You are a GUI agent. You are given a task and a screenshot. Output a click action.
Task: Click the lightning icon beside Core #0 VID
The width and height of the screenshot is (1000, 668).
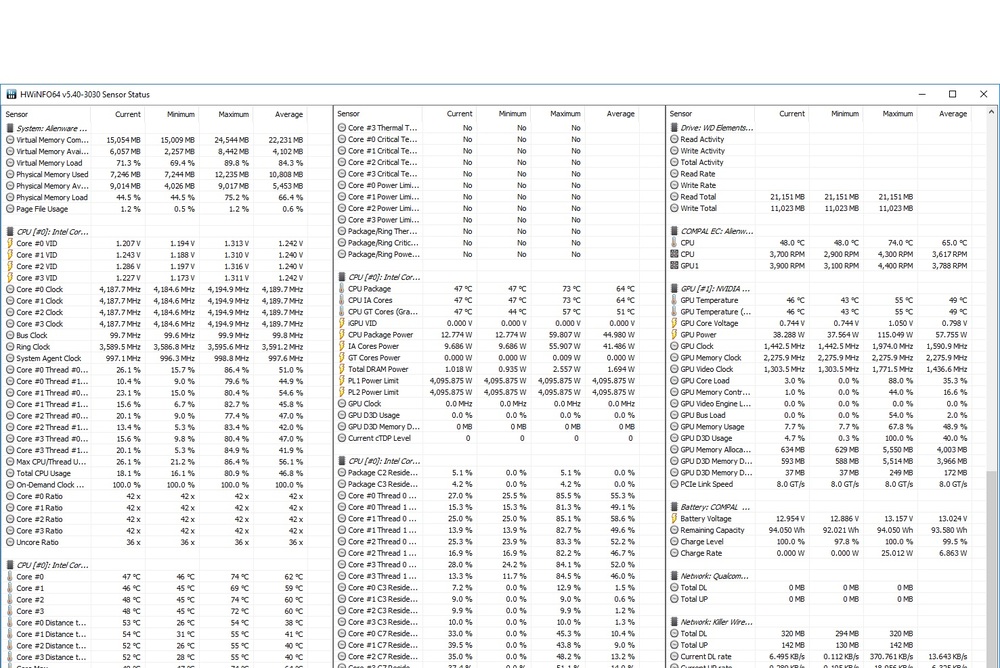pyautogui.click(x=10, y=243)
